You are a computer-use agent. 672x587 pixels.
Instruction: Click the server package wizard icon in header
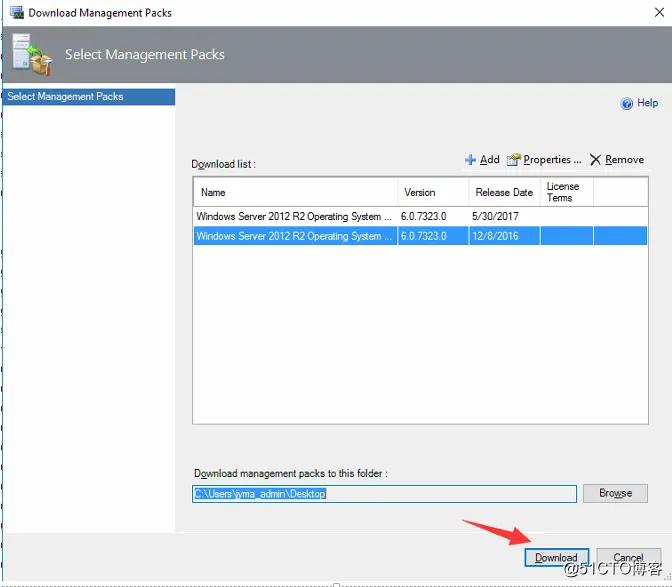tap(32, 54)
